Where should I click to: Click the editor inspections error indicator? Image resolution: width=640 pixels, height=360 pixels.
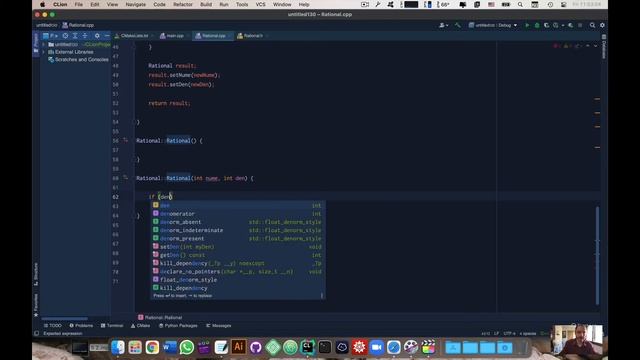coord(556,46)
